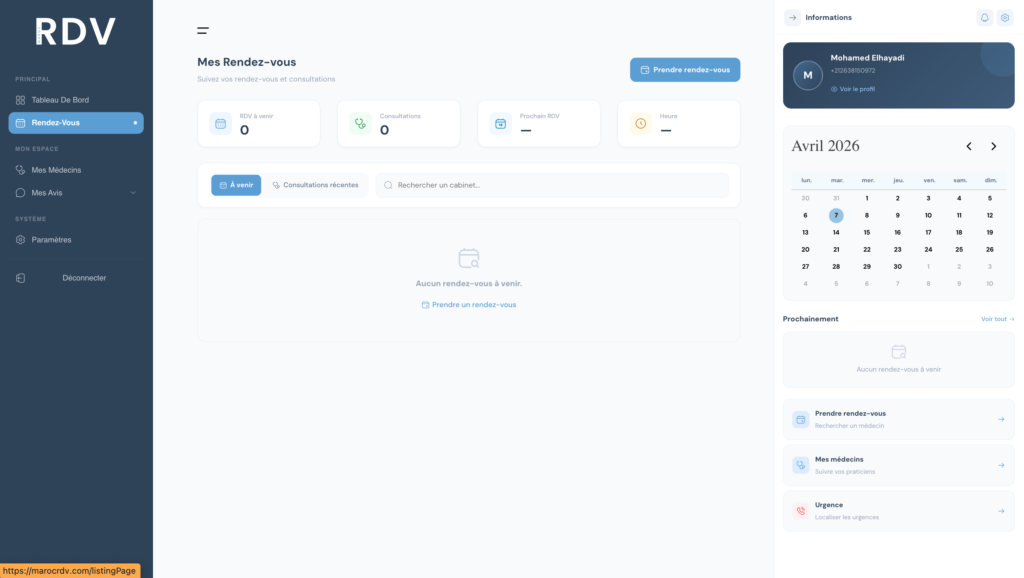The image size is (1024, 578).
Task: Toggle the sidebar hamburger menu icon
Action: pos(203,31)
